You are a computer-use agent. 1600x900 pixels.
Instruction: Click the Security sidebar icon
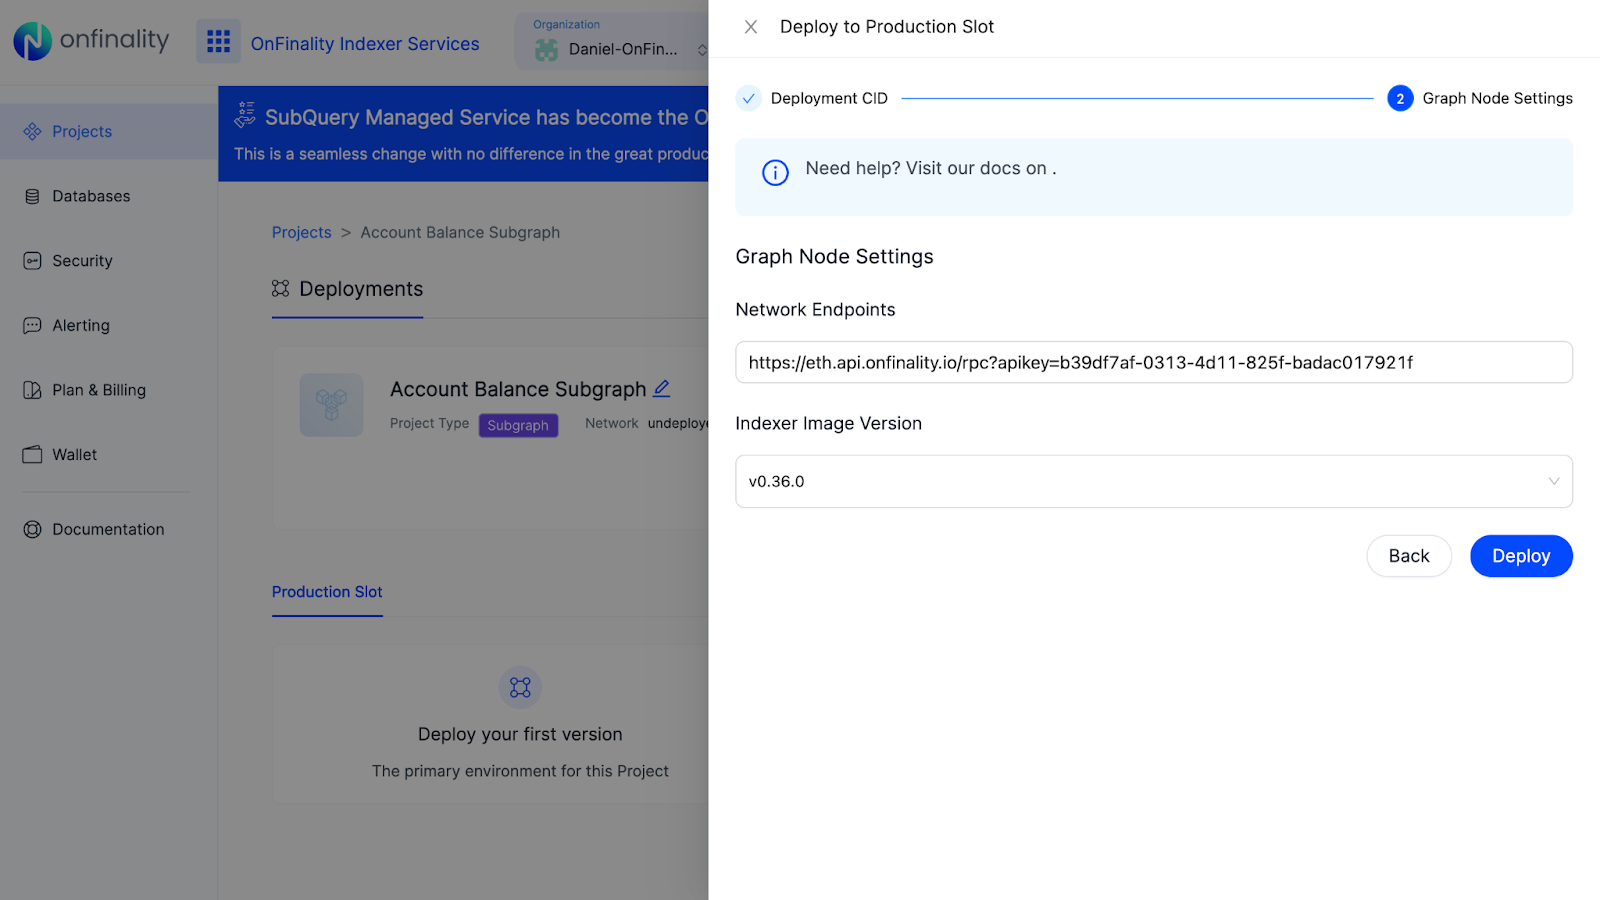click(32, 261)
